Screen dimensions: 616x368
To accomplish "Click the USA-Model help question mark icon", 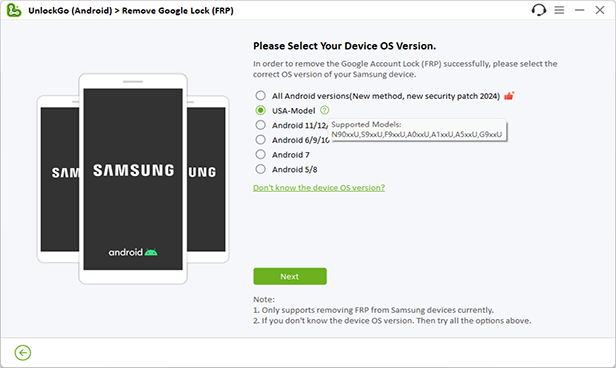I will click(324, 110).
